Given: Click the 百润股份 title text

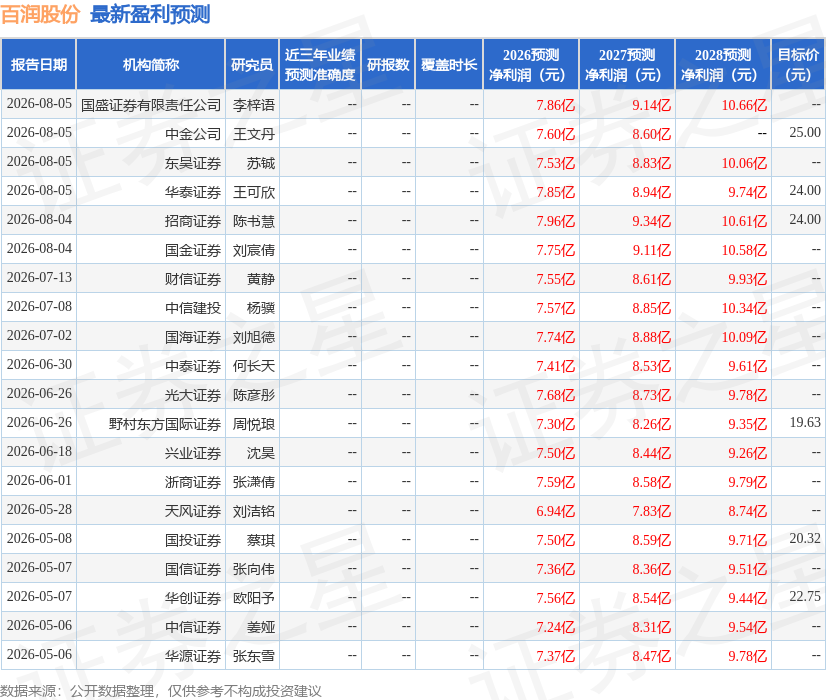Looking at the screenshot, I should coord(40,14).
